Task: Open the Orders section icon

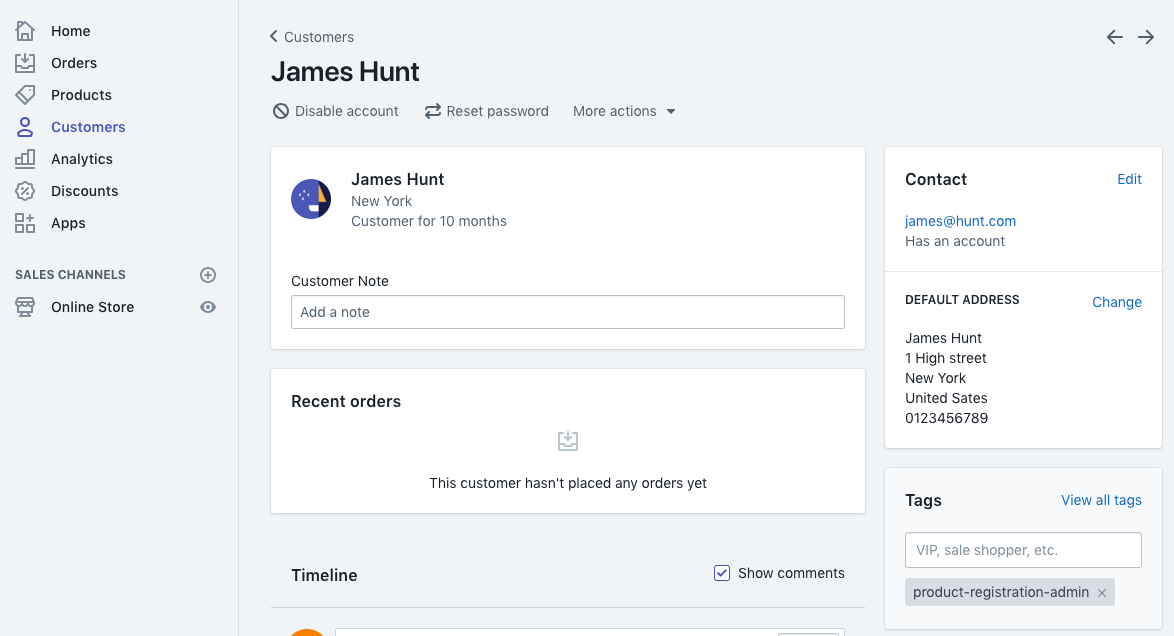Action: point(25,63)
